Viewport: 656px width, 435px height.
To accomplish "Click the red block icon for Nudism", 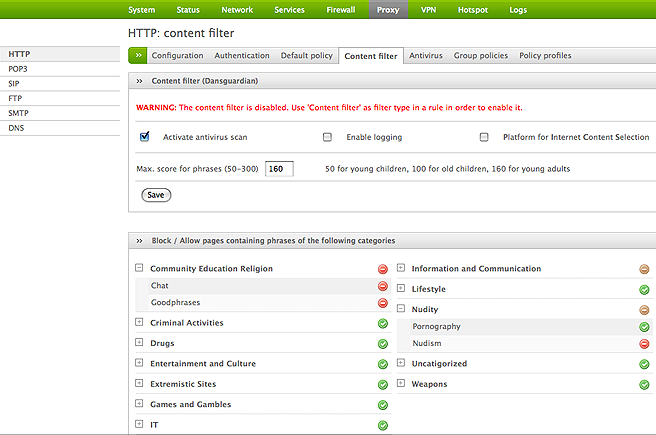I will point(644,344).
